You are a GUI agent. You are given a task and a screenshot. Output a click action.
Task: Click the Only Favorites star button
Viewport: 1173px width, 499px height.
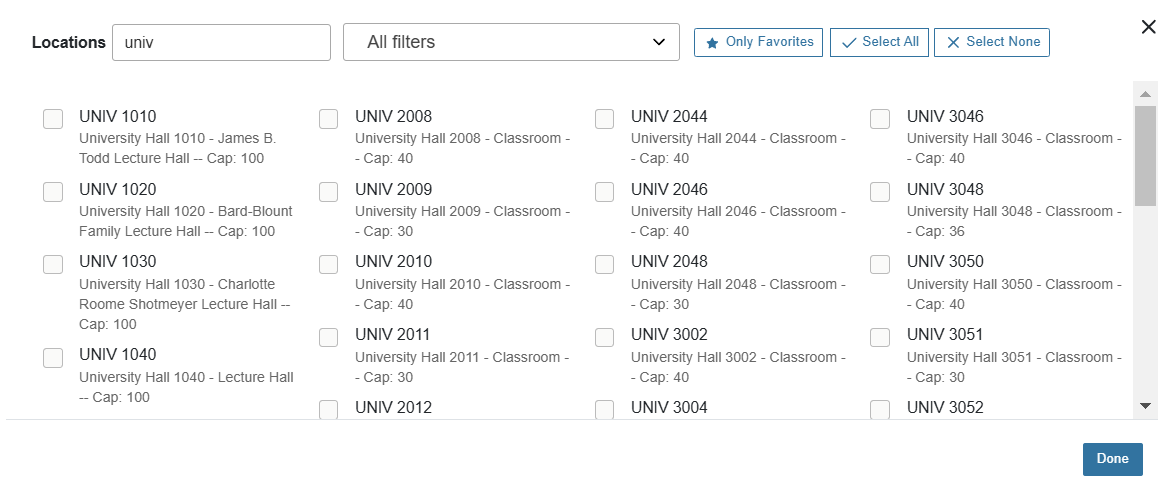coord(759,42)
